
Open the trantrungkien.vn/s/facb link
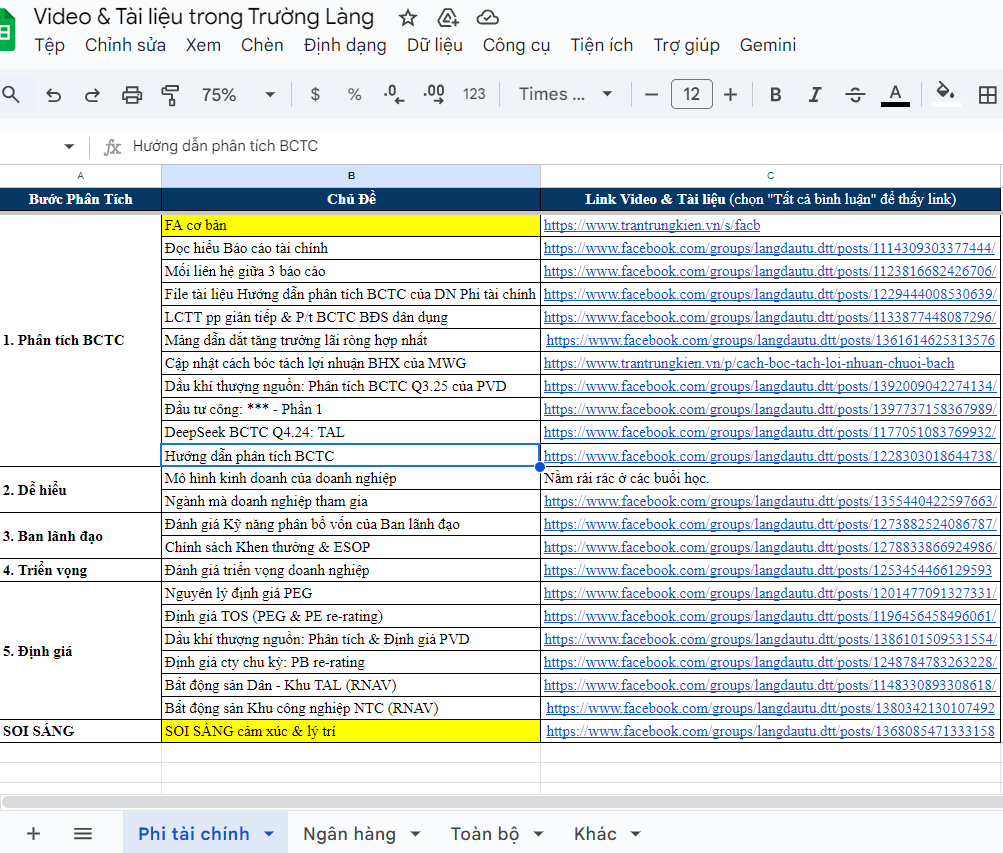tap(652, 225)
